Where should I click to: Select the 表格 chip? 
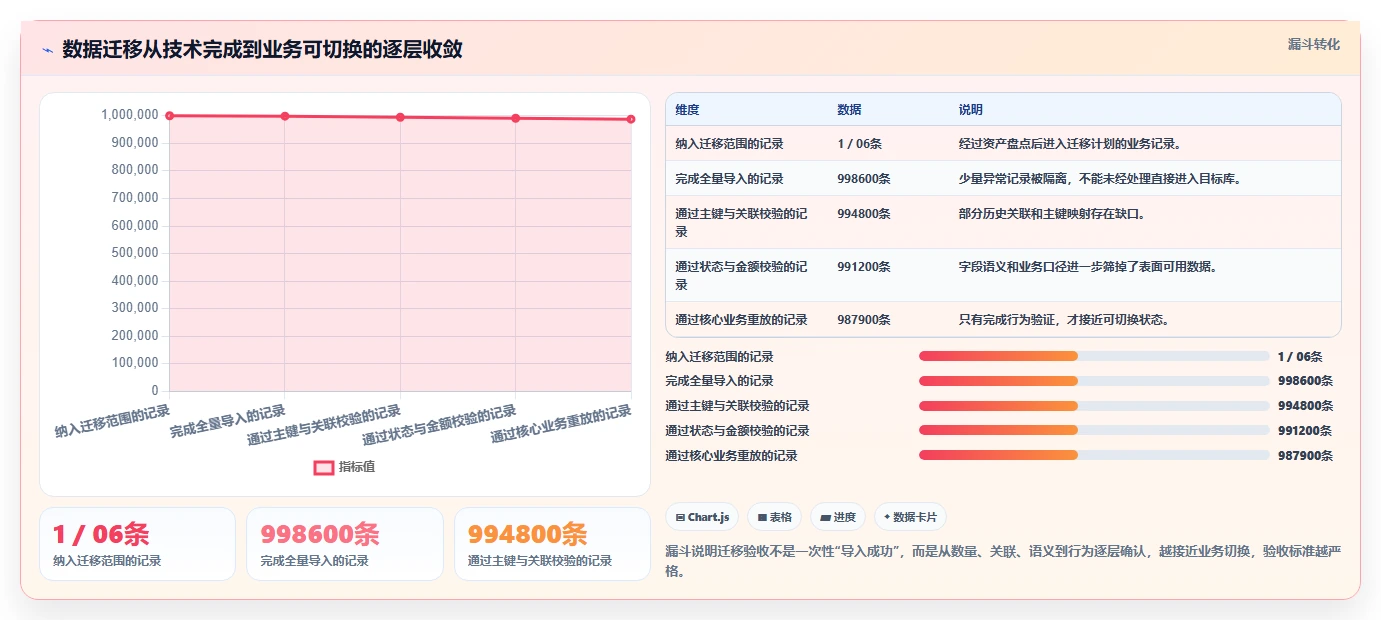[774, 517]
